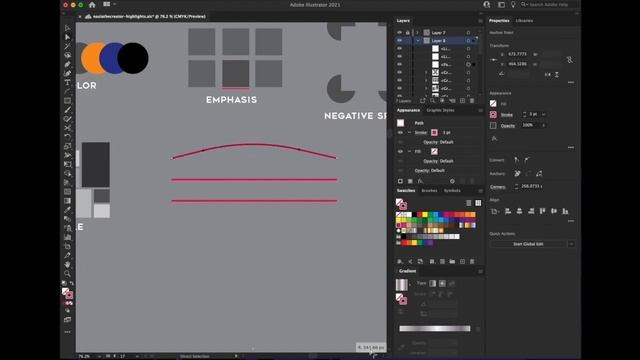Expand Fill attributes in Appearance panel
640x360 pixels.
(x=409, y=151)
